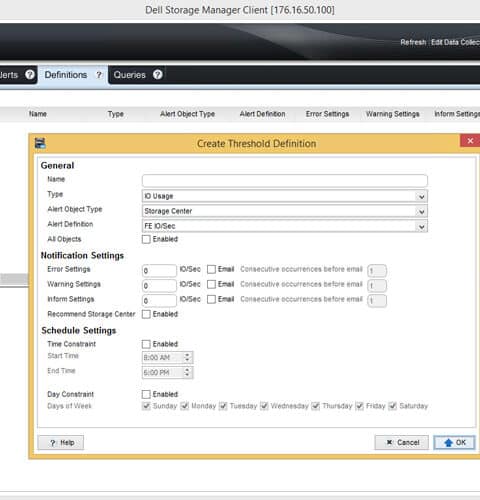Screen dimensions: 480x500
Task: Toggle the Monday checkbox
Action: coord(185,406)
